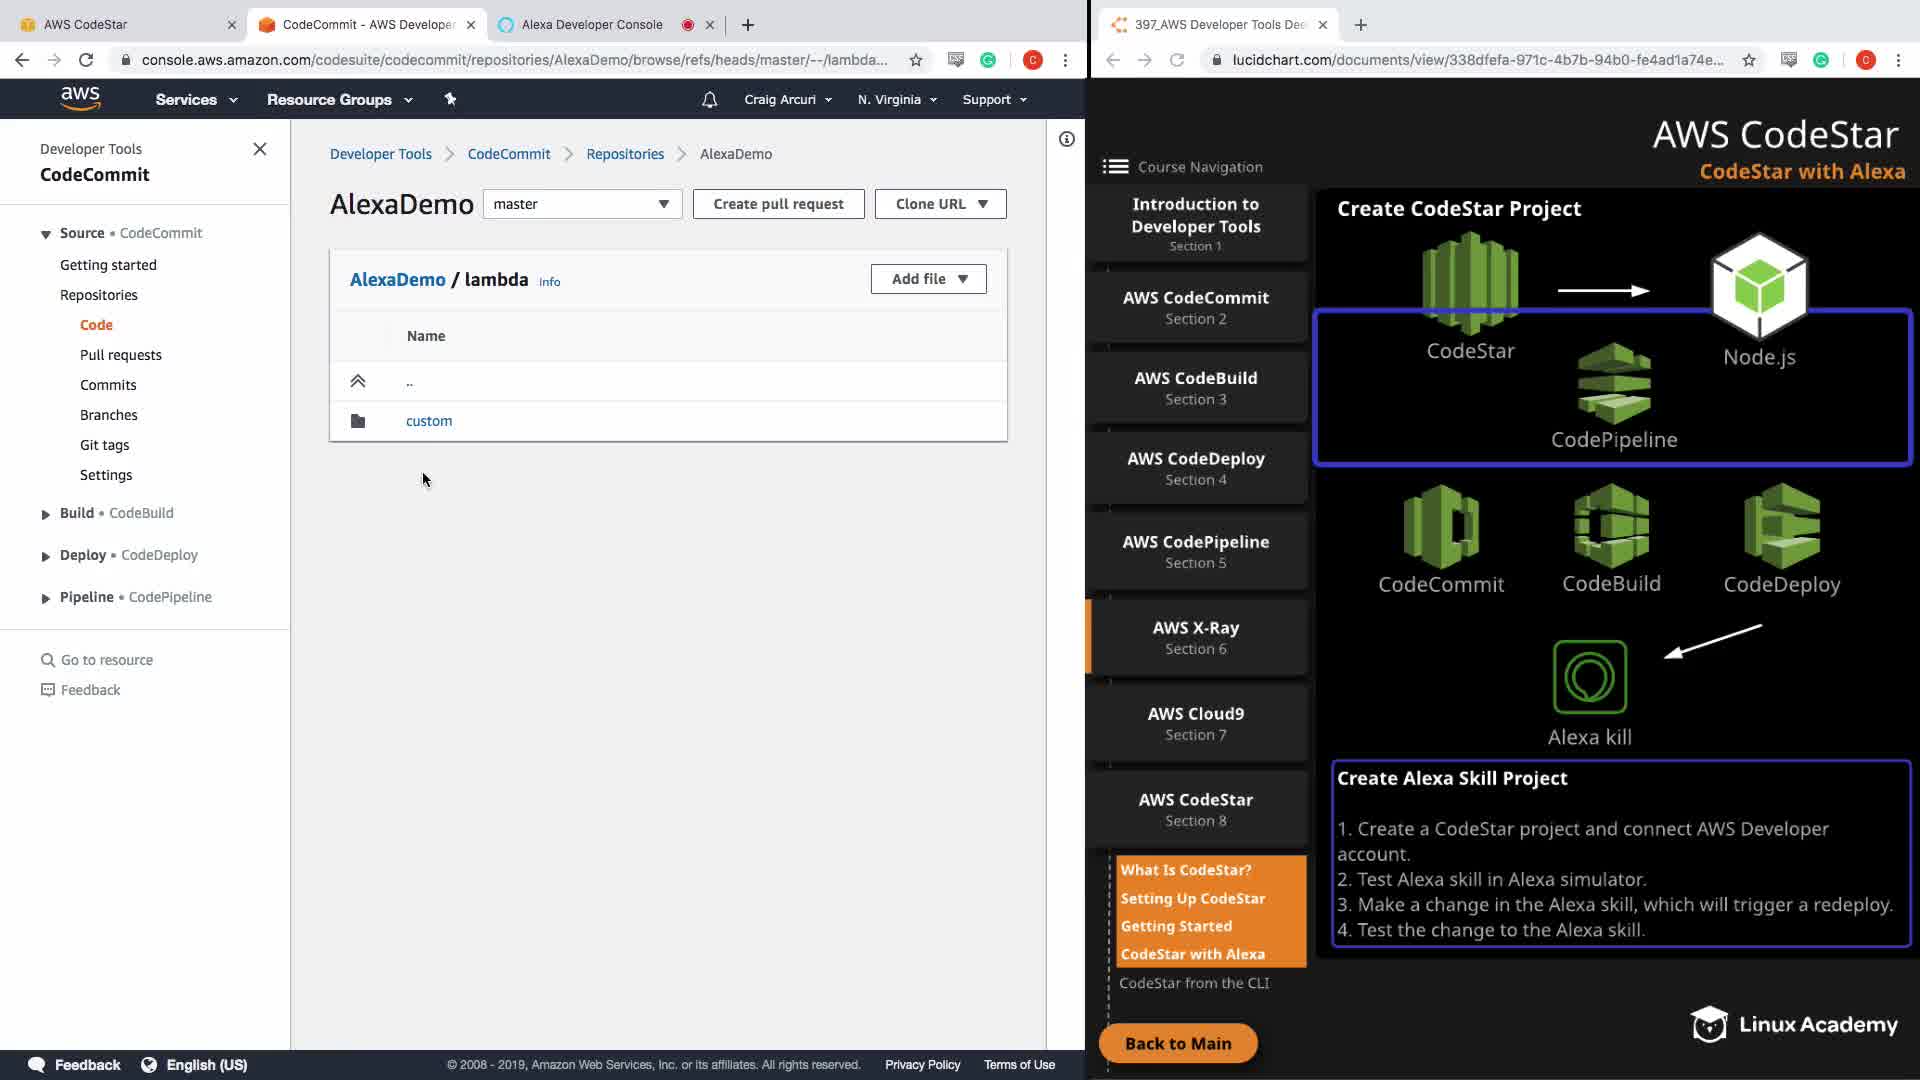This screenshot has width=1920, height=1080.
Task: Open the info panel circle icon
Action: [x=1067, y=139]
